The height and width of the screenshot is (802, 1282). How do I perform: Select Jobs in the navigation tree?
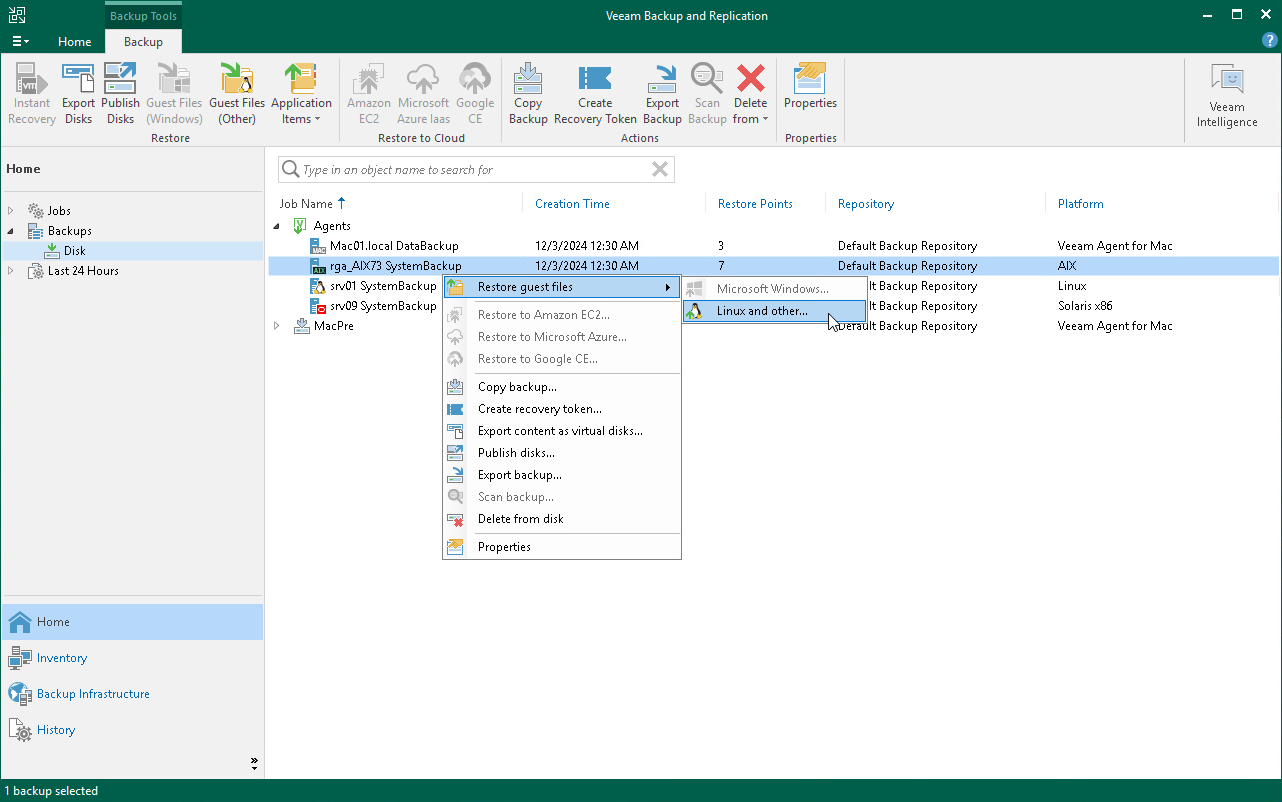(x=59, y=211)
